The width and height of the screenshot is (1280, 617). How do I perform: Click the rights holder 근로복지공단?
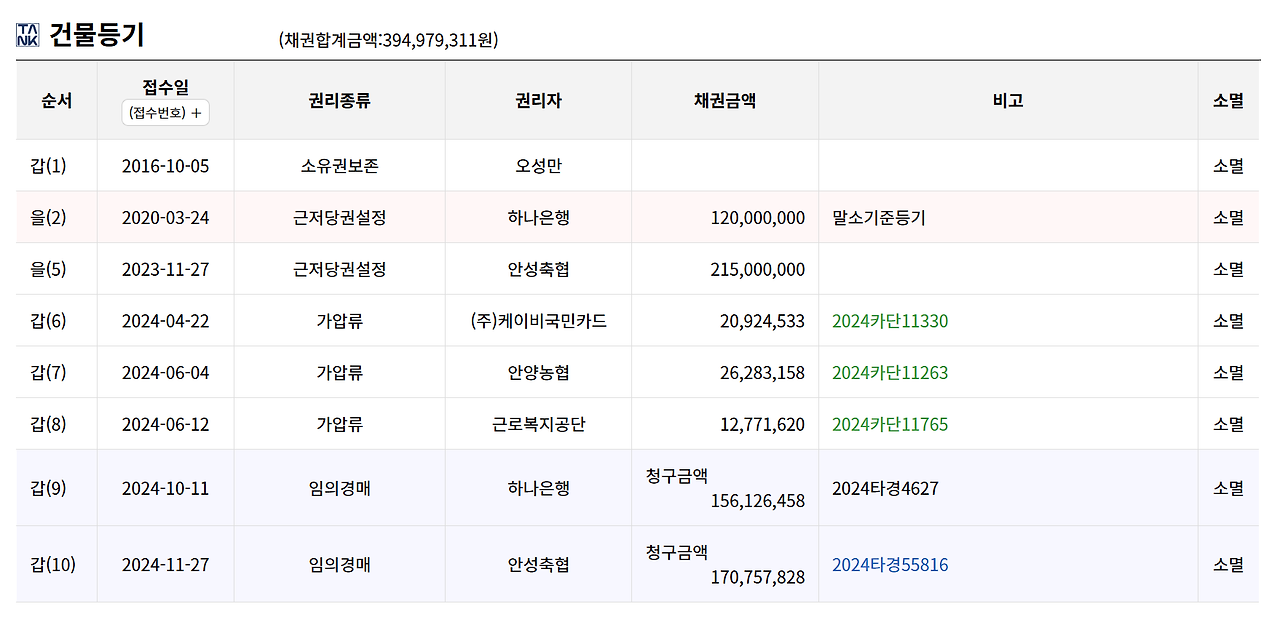538,425
